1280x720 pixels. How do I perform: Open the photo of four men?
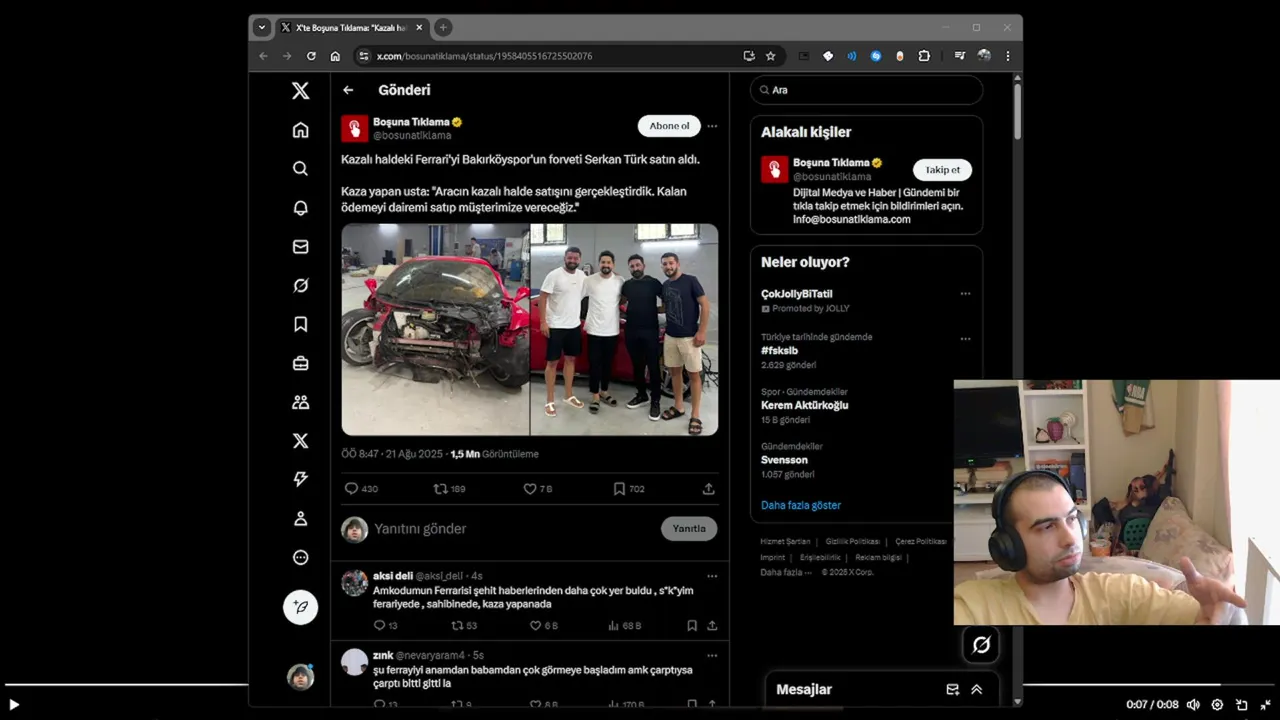click(624, 329)
